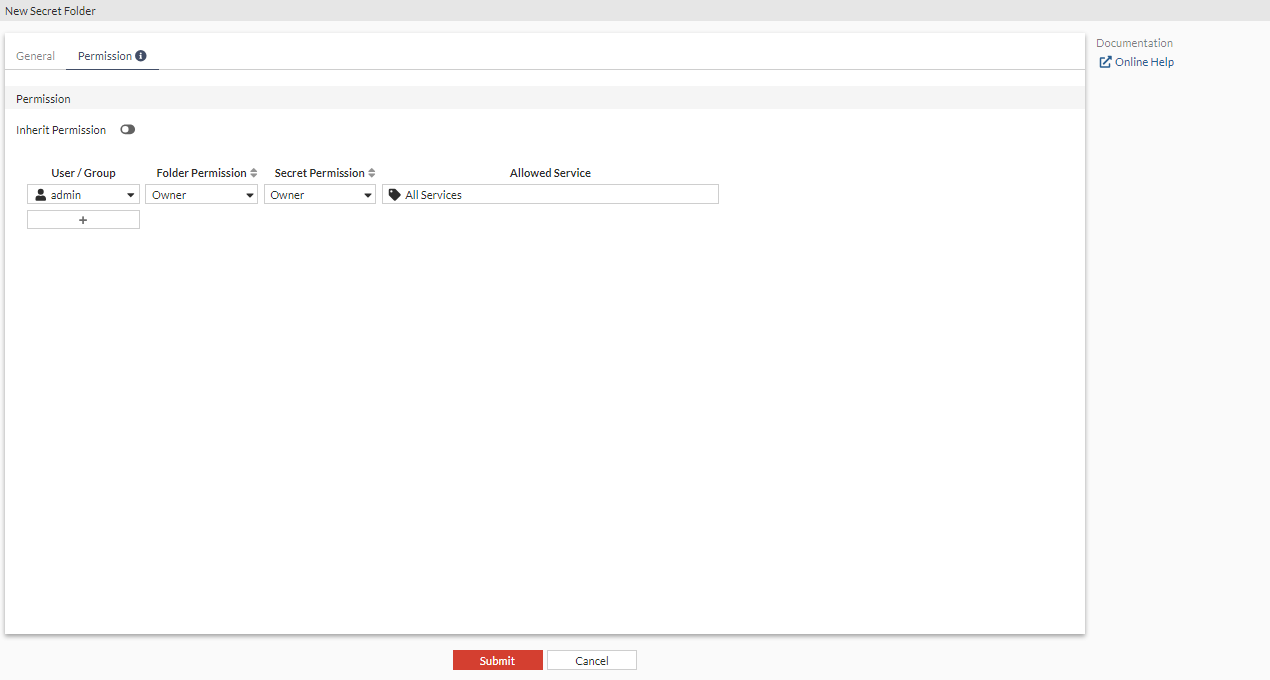Click the Allowed Service column header
The image size is (1270, 680).
click(x=550, y=173)
